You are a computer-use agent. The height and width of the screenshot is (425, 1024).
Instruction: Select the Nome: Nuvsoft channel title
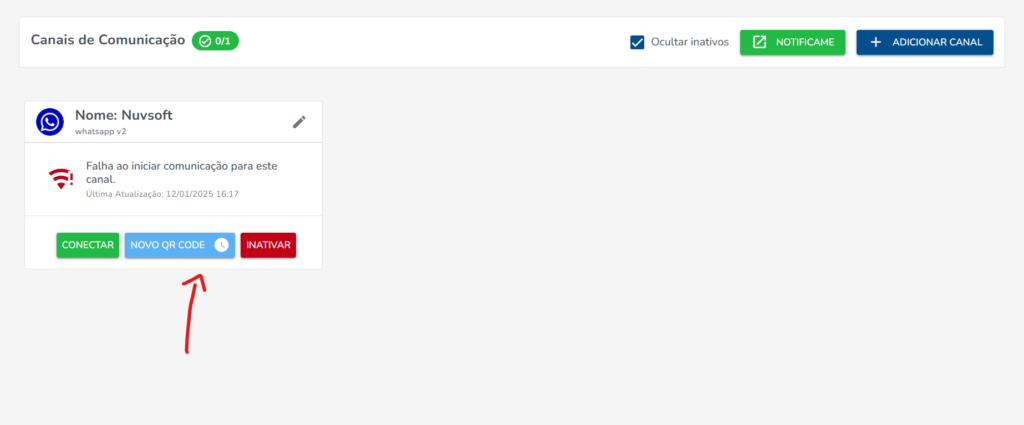point(124,115)
